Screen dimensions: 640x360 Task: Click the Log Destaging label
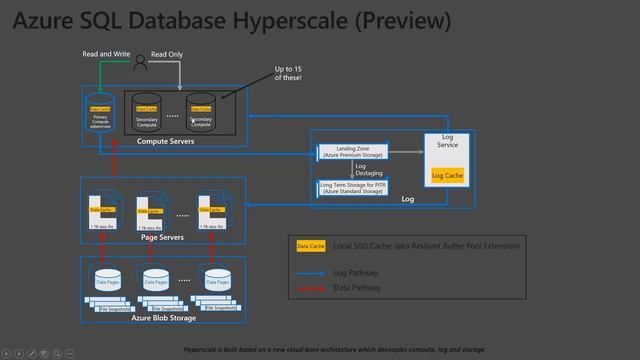pos(369,169)
